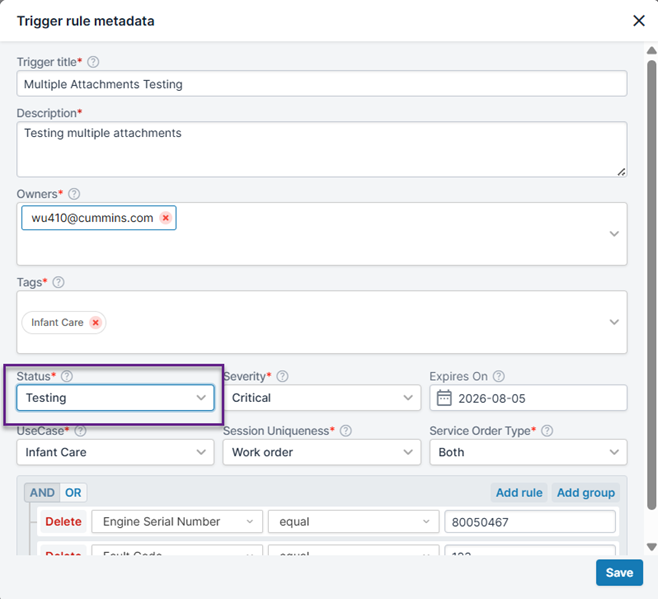Click the Trigger title text field
Viewport: 658px width, 599px height.
click(x=321, y=84)
